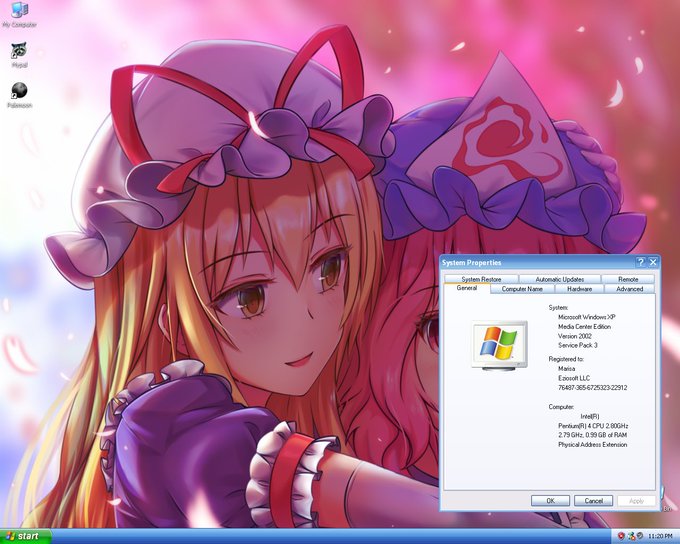Open the Hardware tab

pos(579,289)
